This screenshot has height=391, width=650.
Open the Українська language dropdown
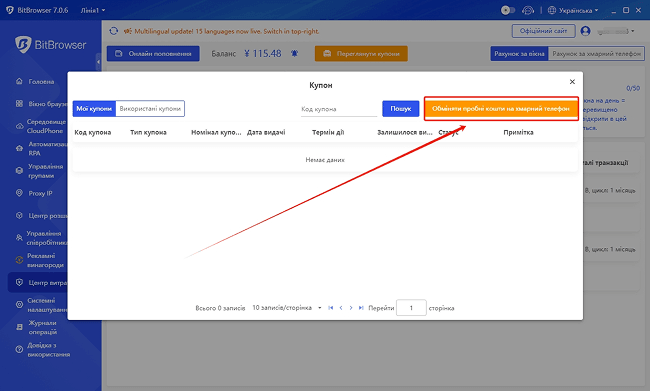[x=573, y=10]
